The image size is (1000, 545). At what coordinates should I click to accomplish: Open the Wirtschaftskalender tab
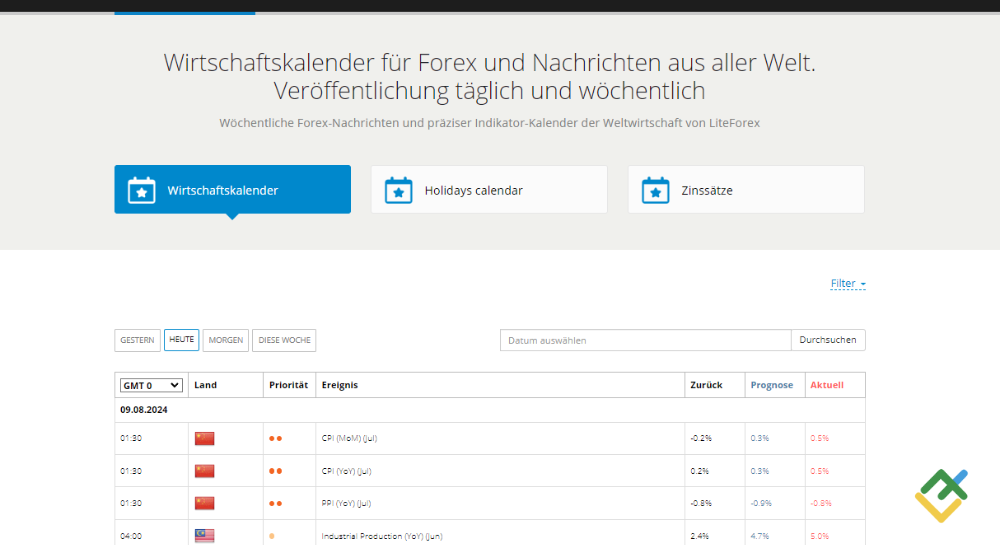[x=232, y=189]
